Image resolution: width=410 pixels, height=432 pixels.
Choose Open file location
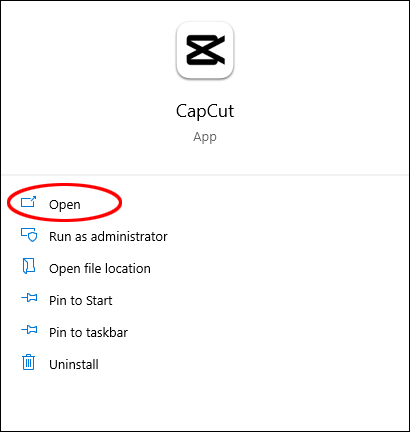tap(100, 268)
